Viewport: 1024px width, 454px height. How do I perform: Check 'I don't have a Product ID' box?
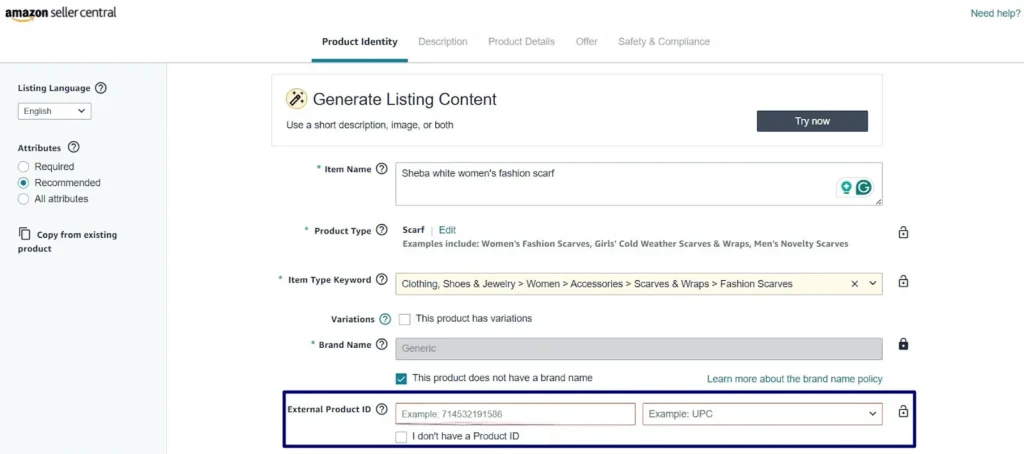click(x=401, y=436)
